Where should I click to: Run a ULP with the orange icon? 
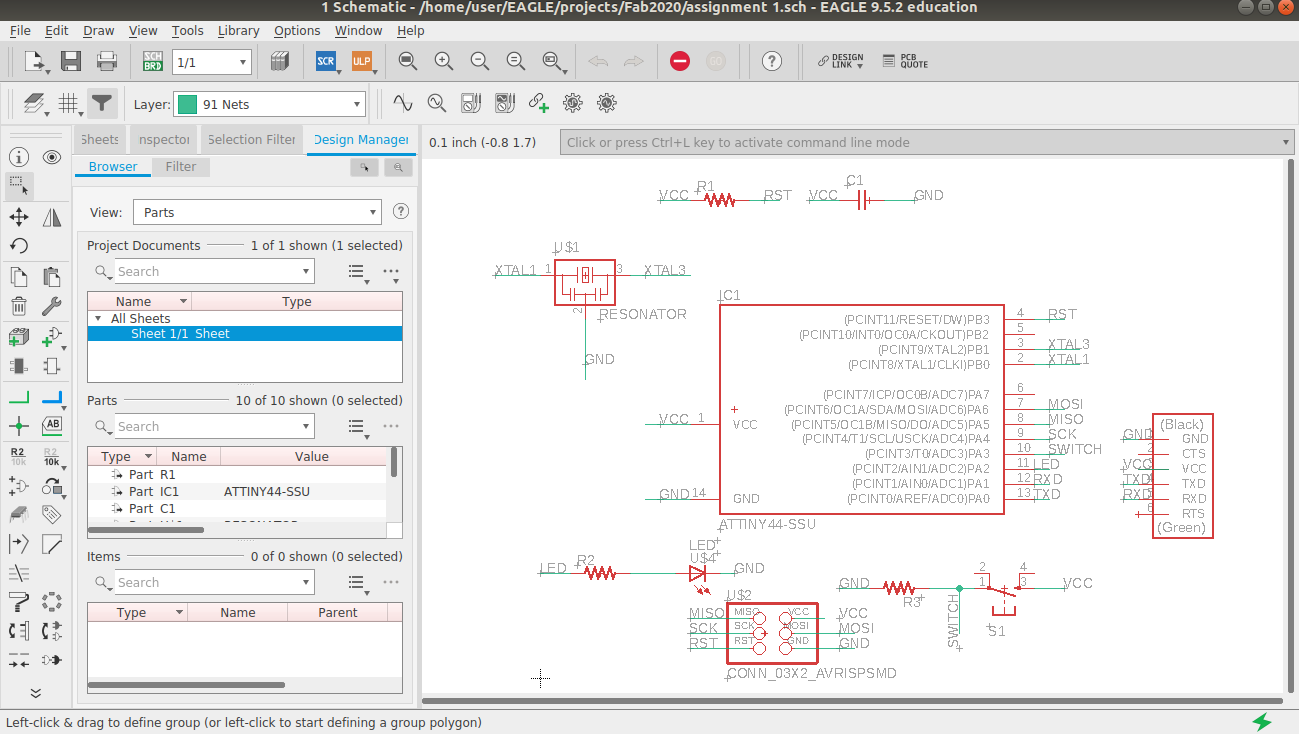[x=361, y=61]
